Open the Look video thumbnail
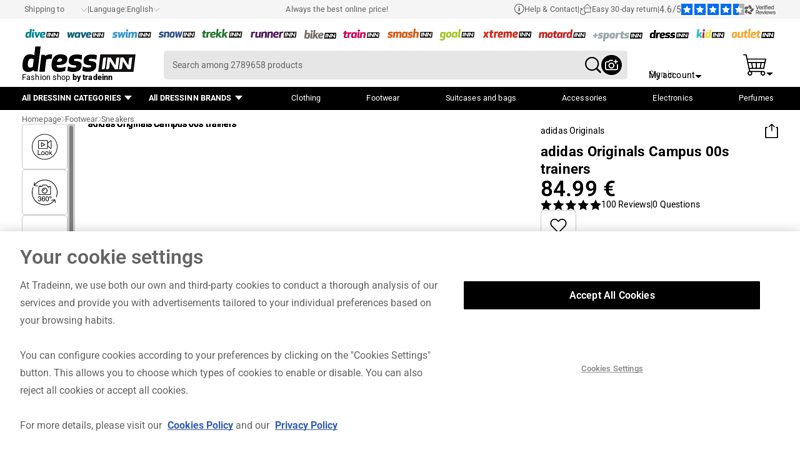The height and width of the screenshot is (450, 800). coord(45,147)
